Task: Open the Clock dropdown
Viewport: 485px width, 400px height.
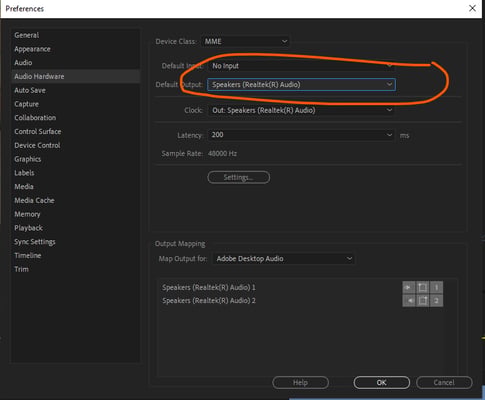Action: tap(301, 110)
